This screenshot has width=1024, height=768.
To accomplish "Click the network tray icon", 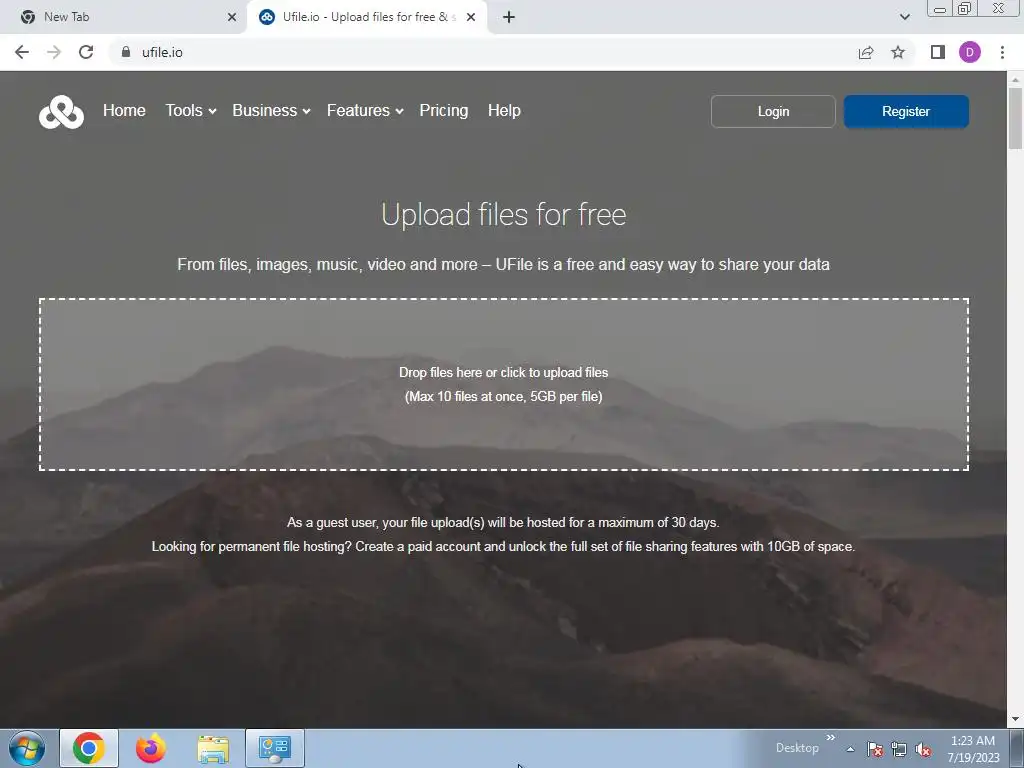I will 899,749.
